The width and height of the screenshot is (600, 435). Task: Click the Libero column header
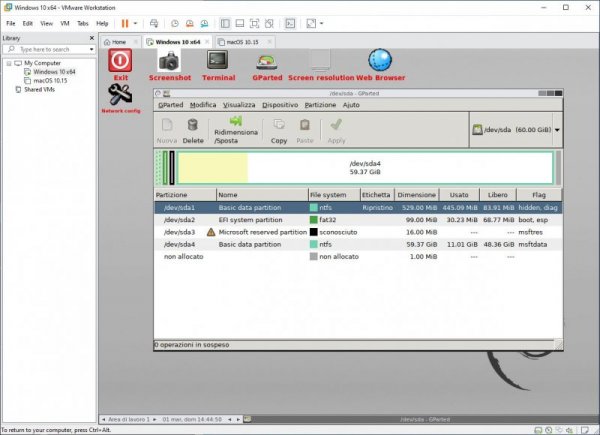click(x=497, y=195)
